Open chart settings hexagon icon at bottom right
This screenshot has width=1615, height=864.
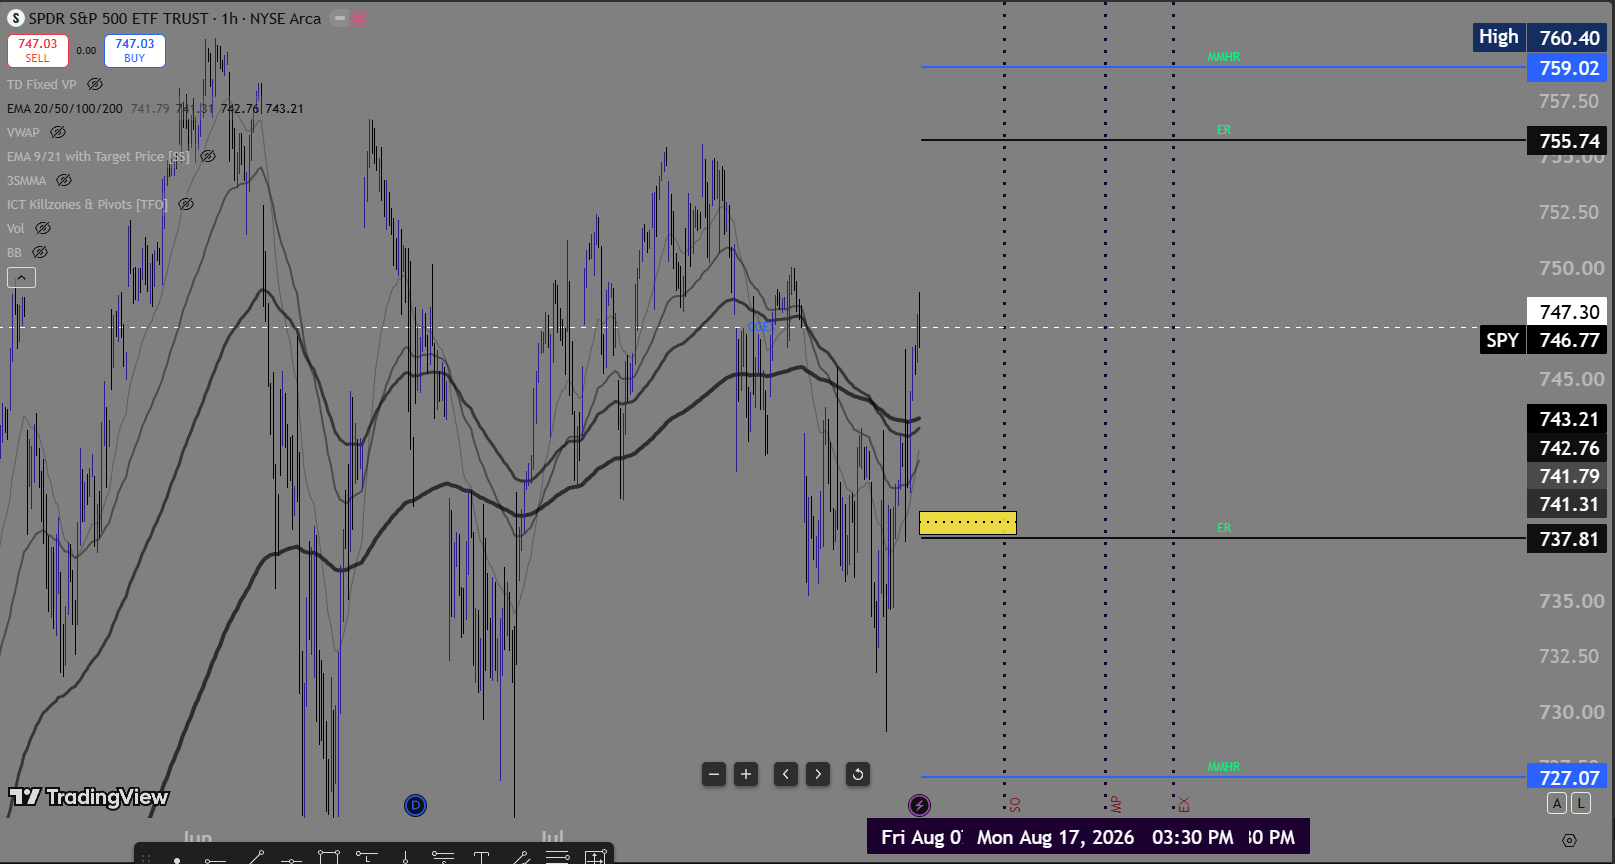(1569, 840)
